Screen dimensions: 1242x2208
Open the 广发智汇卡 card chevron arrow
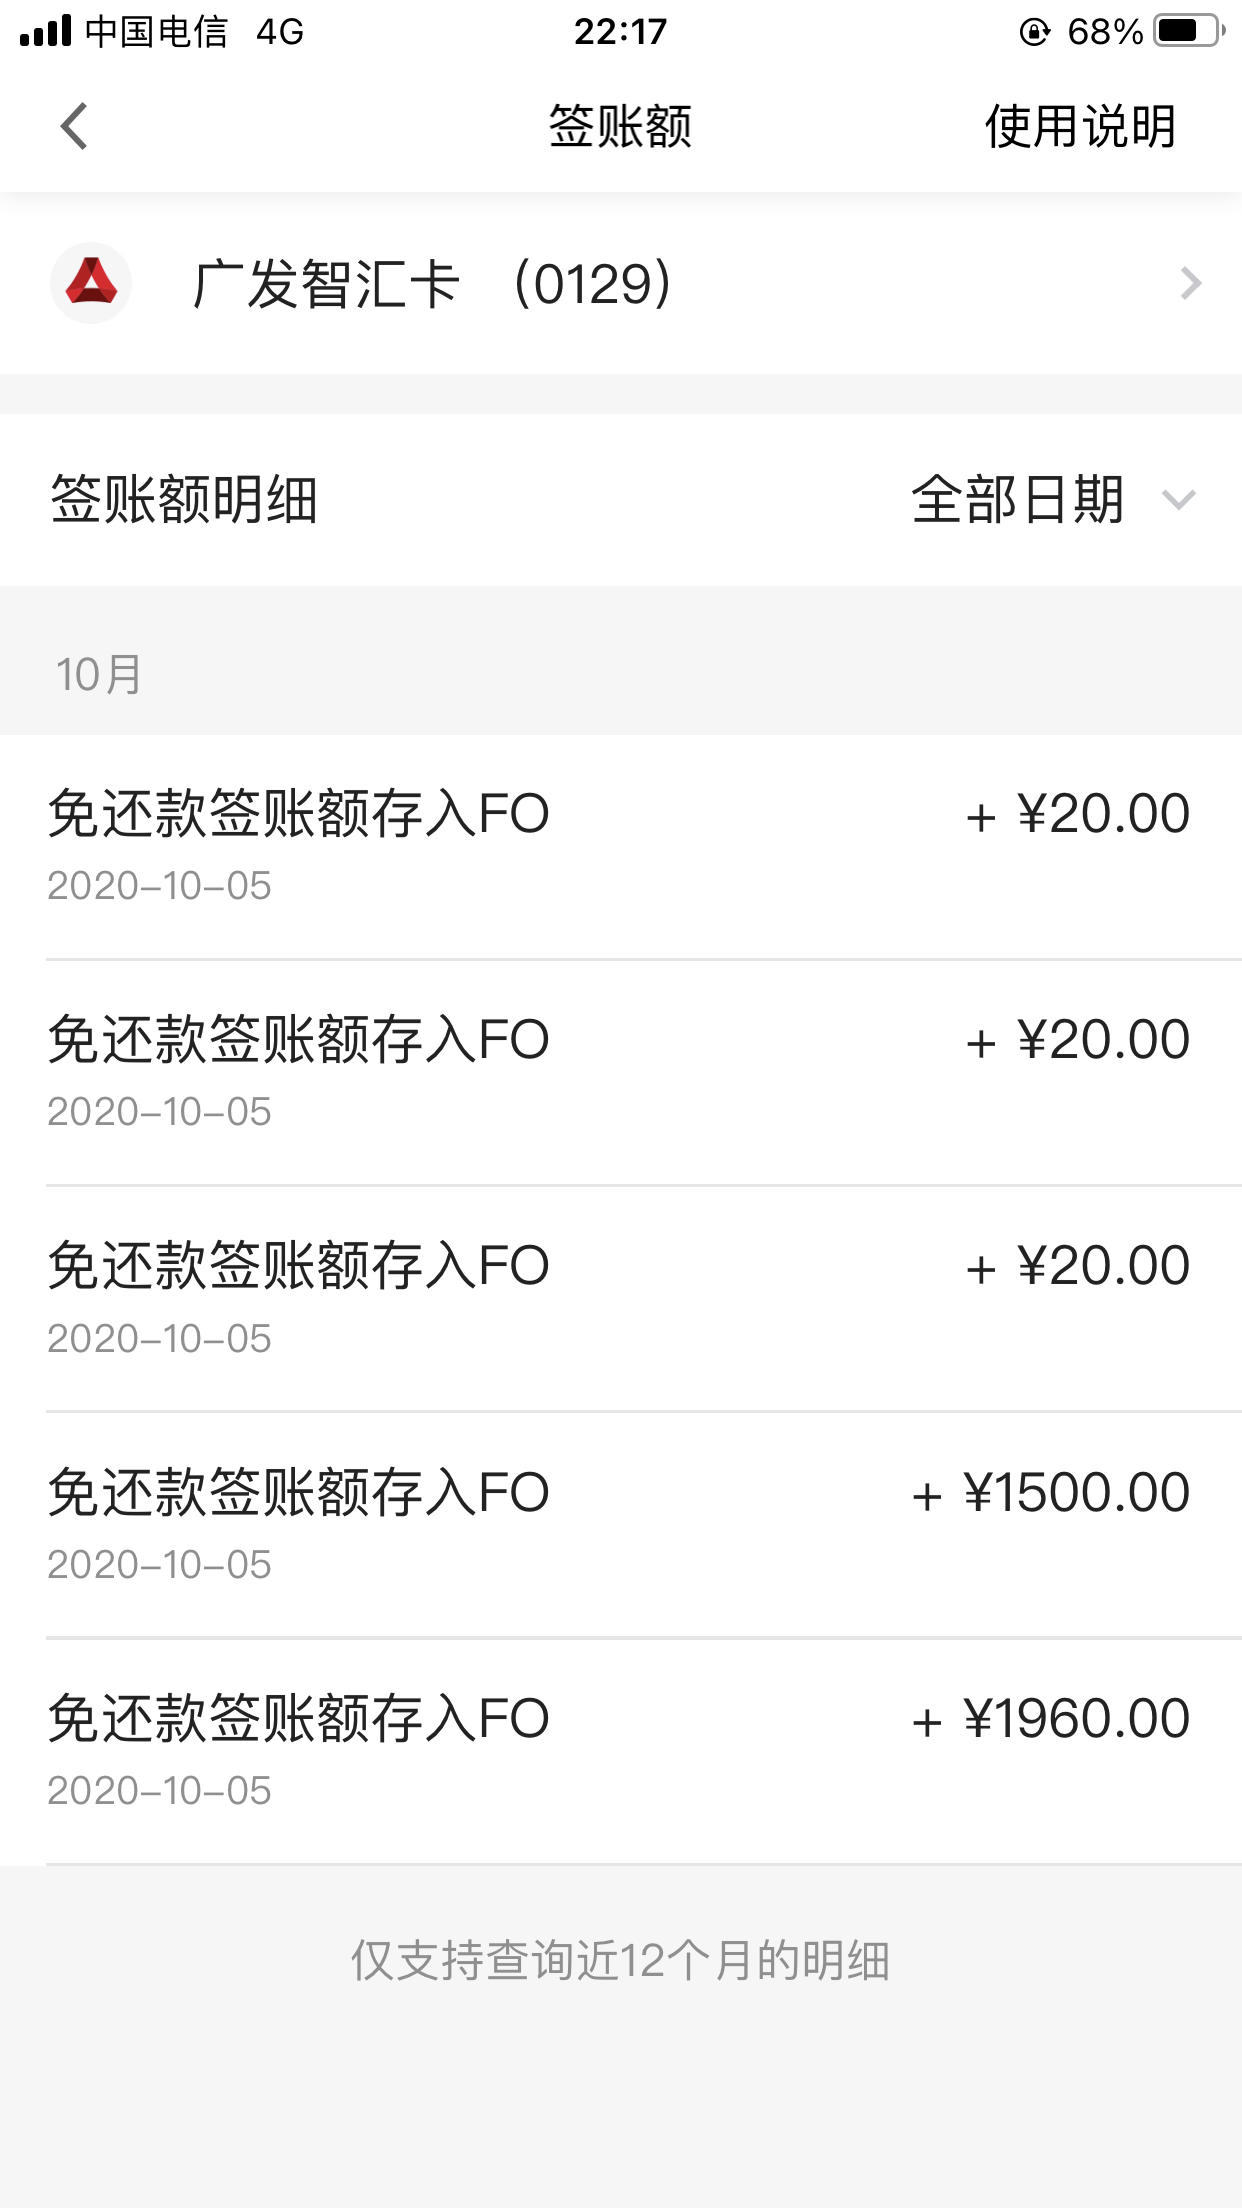tap(1190, 283)
